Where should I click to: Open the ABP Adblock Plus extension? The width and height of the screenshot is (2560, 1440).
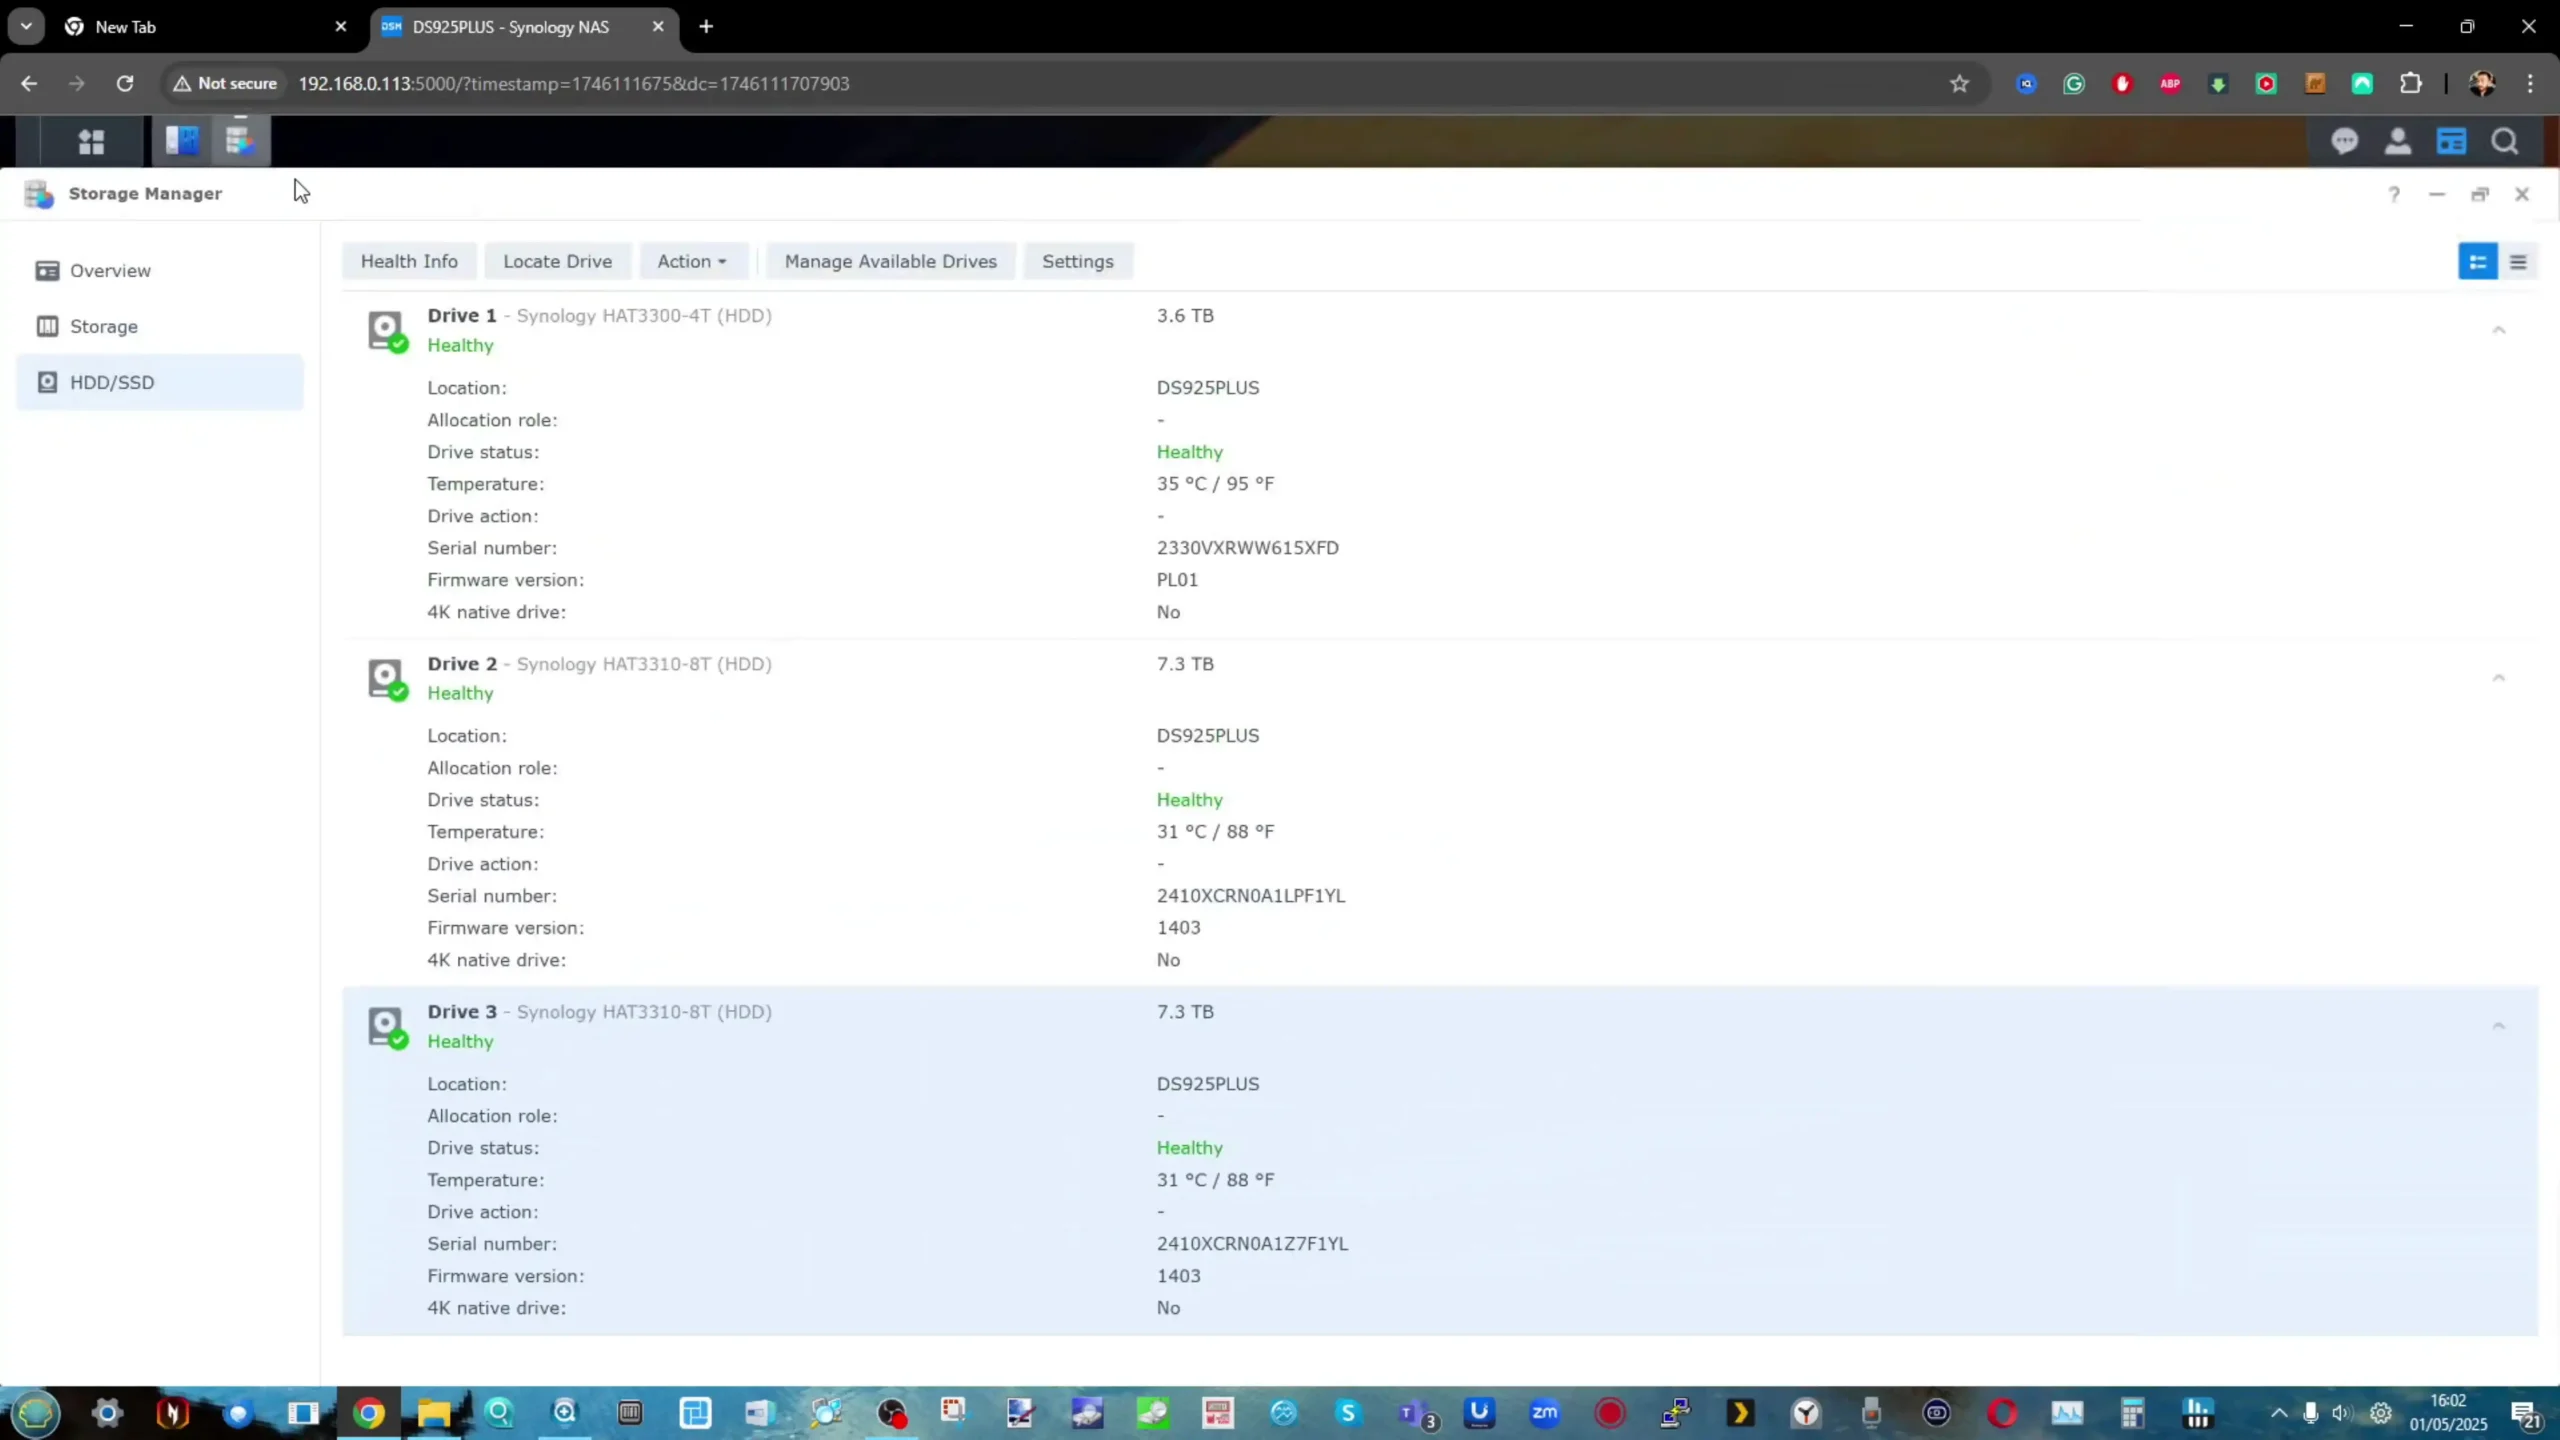[x=2170, y=84]
